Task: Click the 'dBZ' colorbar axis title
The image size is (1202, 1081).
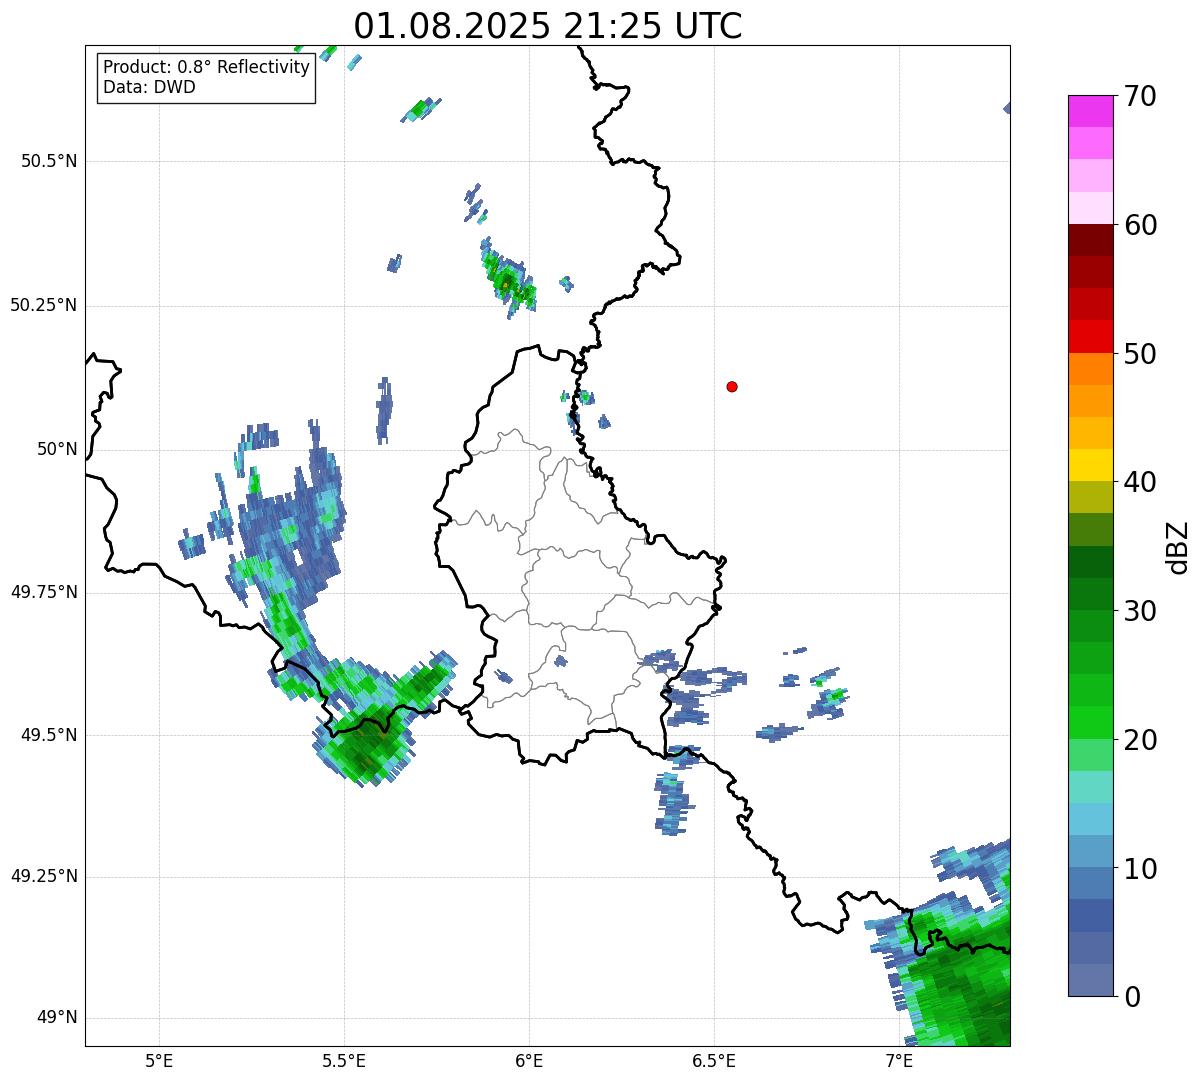Action: (x=1179, y=547)
